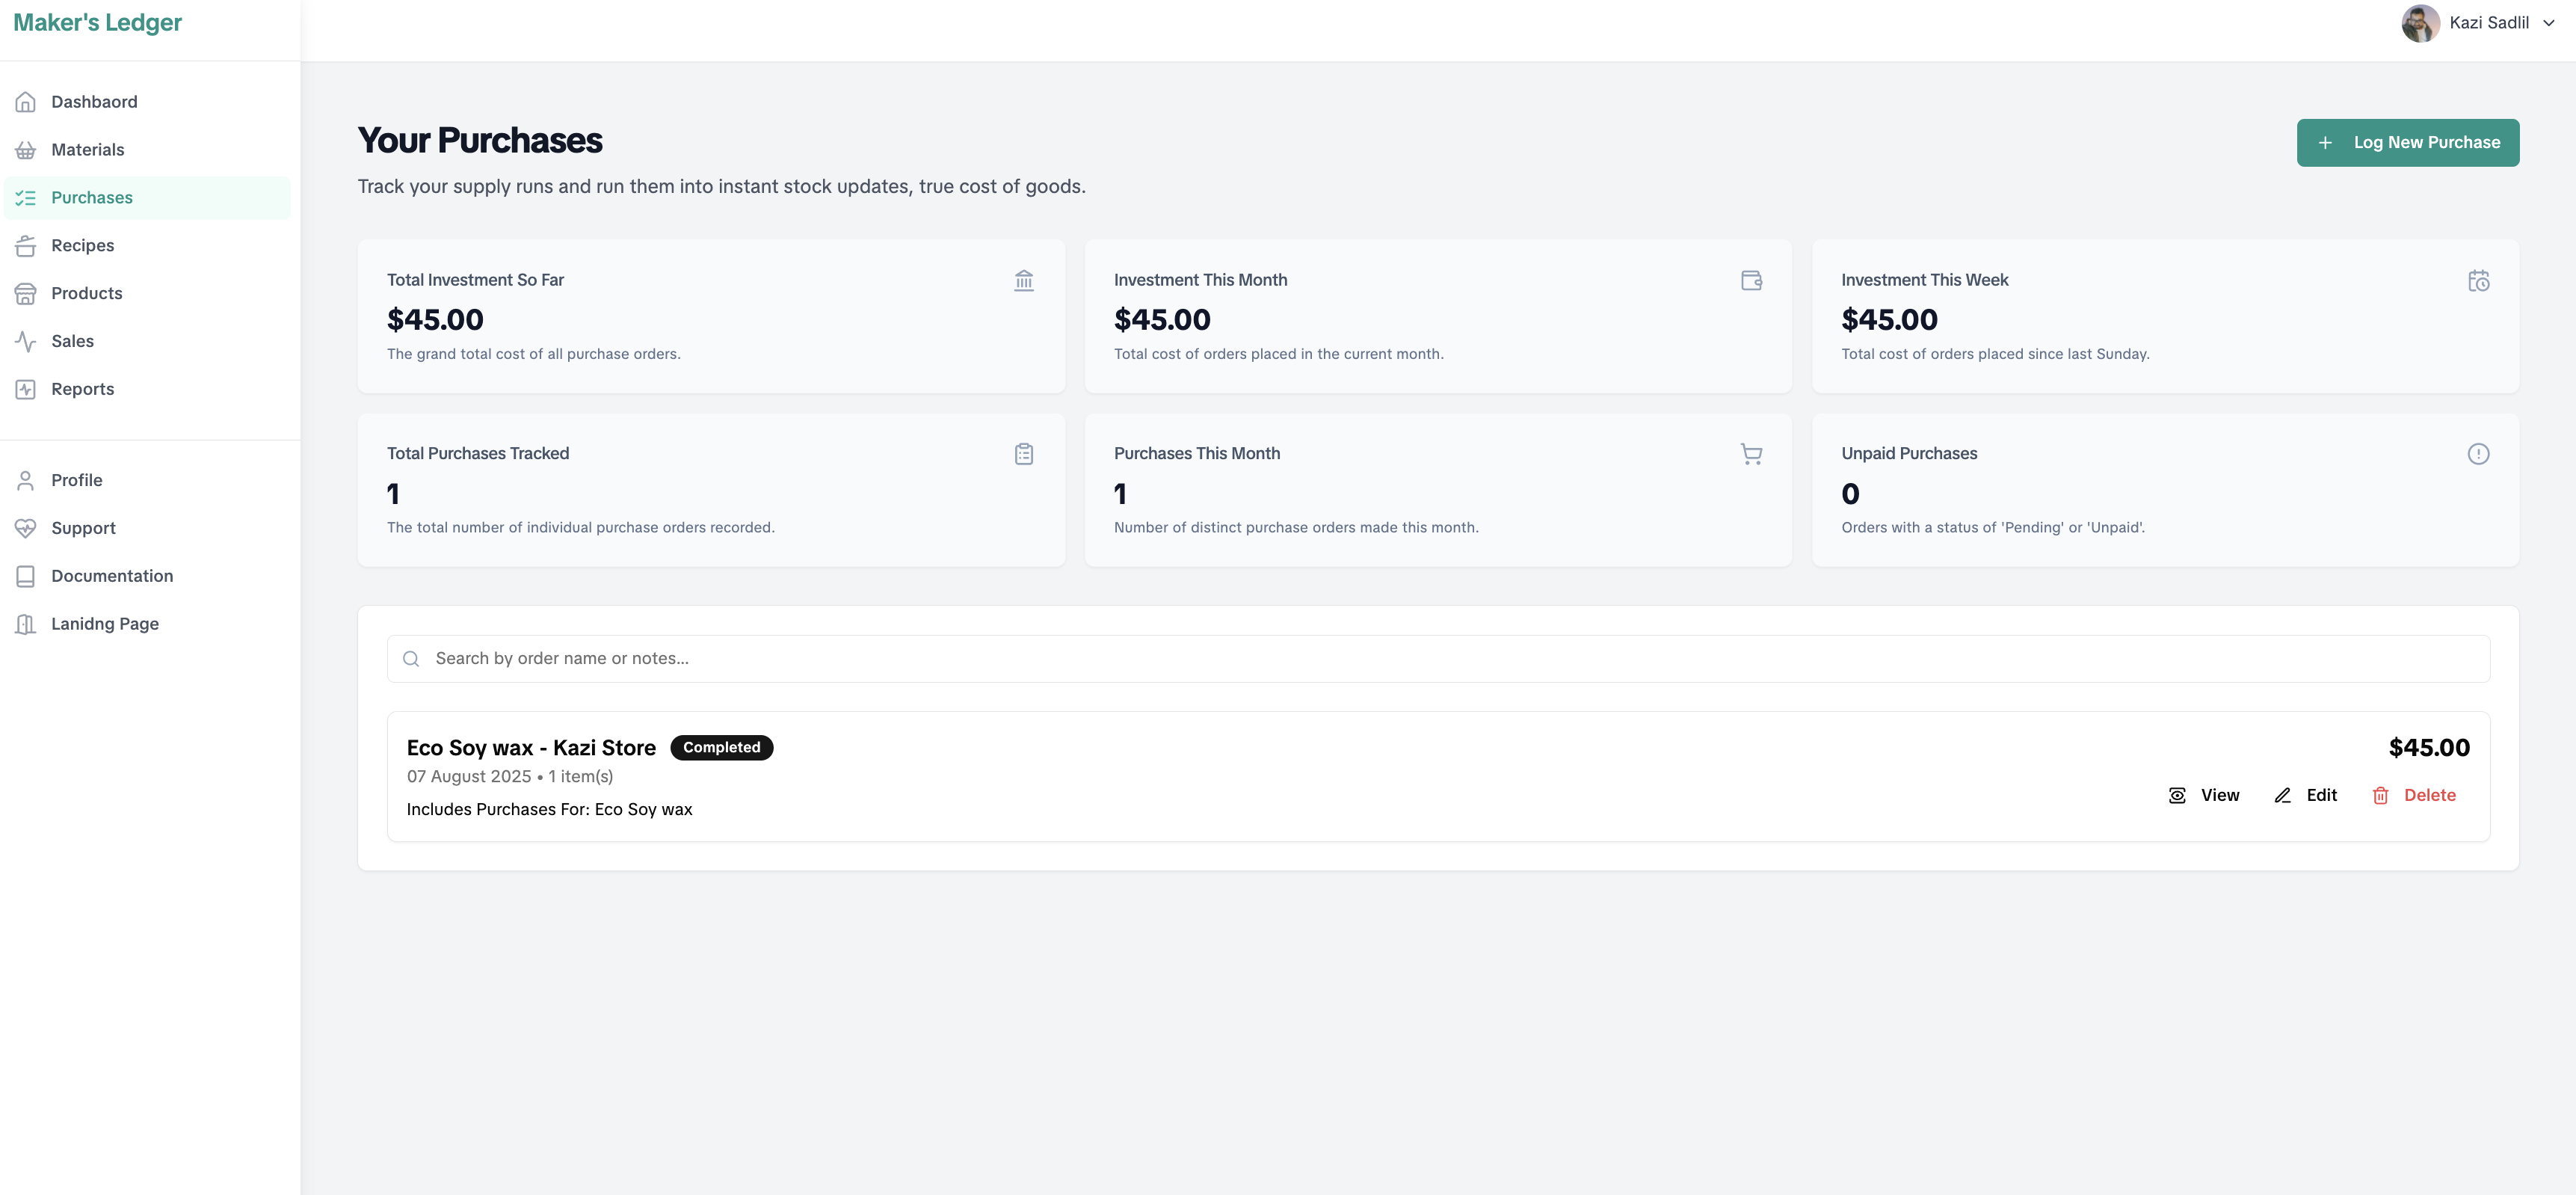Image resolution: width=2576 pixels, height=1195 pixels.
Task: View the Eco Soy wax purchase
Action: [2204, 796]
